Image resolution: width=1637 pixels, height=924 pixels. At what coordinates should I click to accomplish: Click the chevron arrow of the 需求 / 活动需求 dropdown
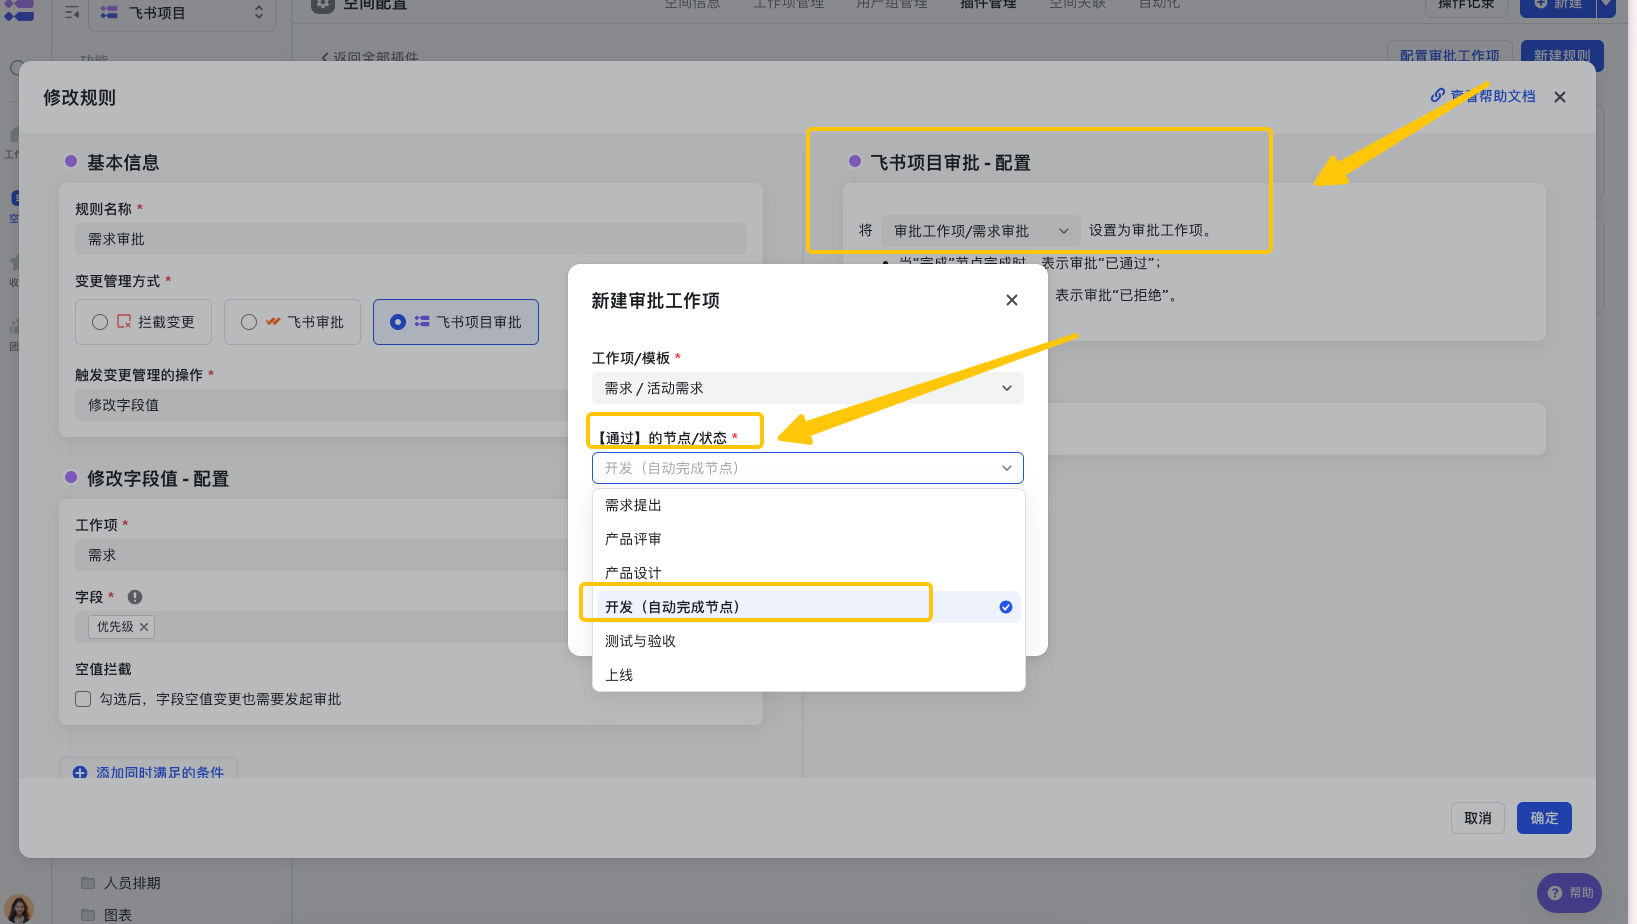coord(1007,388)
